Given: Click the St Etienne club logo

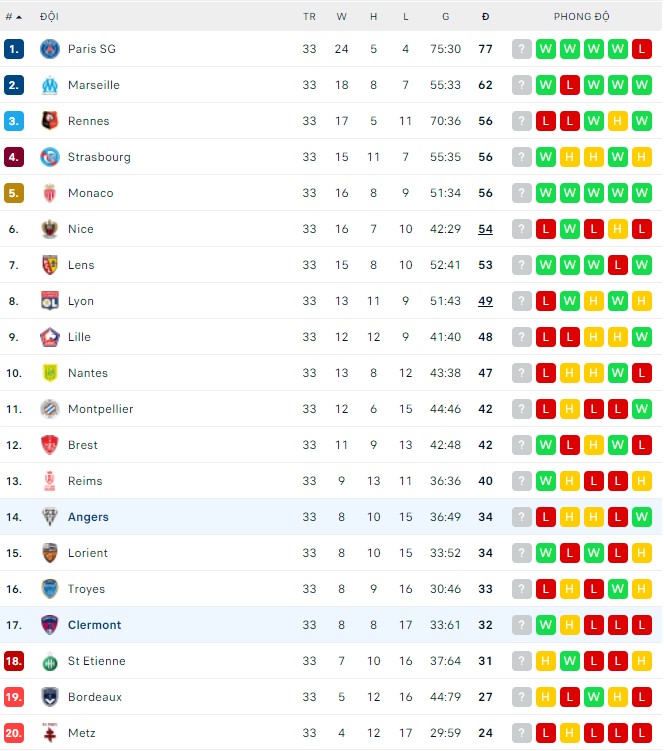Looking at the screenshot, I should coord(50,661).
